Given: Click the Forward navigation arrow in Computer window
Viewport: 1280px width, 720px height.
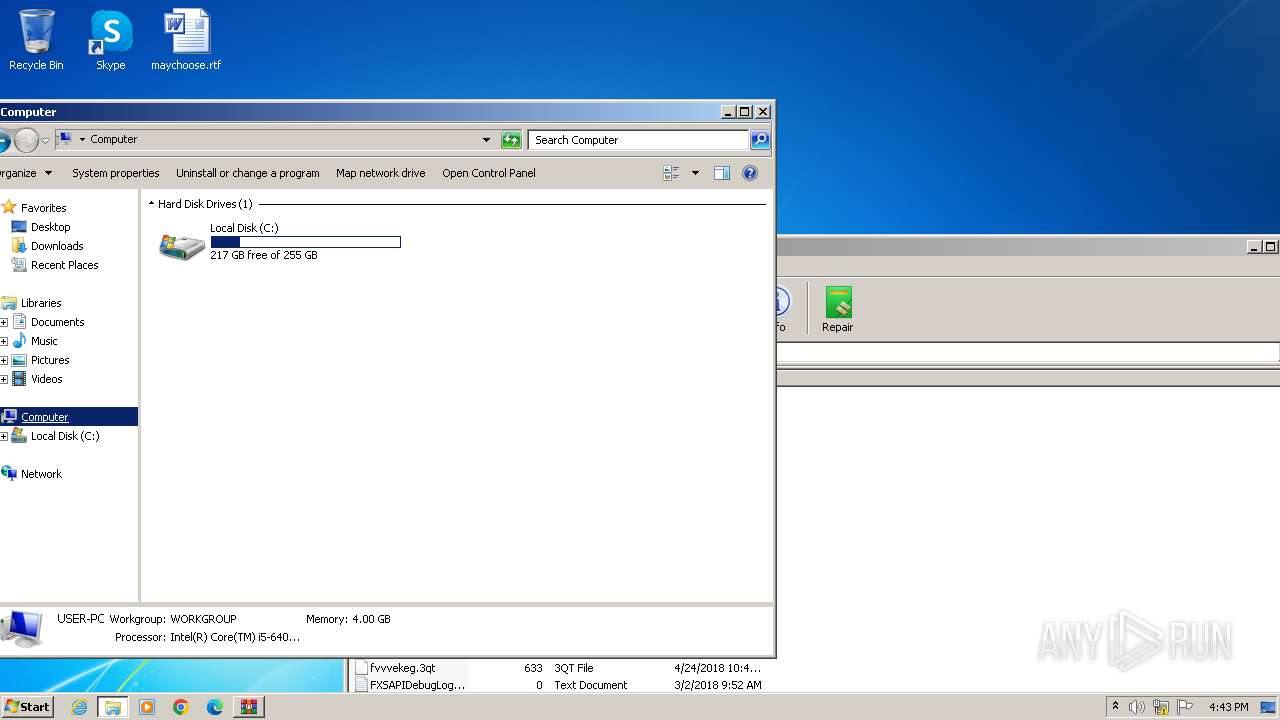Looking at the screenshot, I should click(x=25, y=140).
